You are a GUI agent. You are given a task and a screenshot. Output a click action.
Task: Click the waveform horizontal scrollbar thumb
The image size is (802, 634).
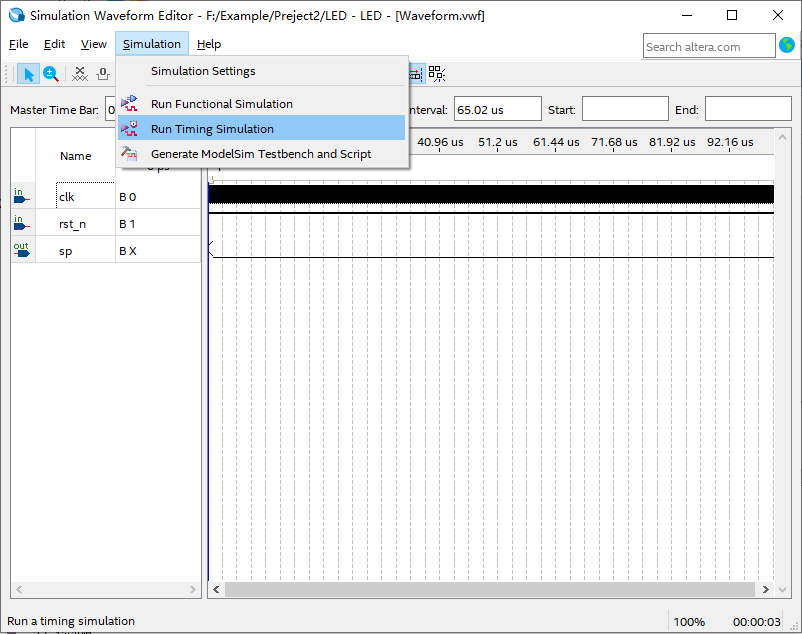coord(490,589)
